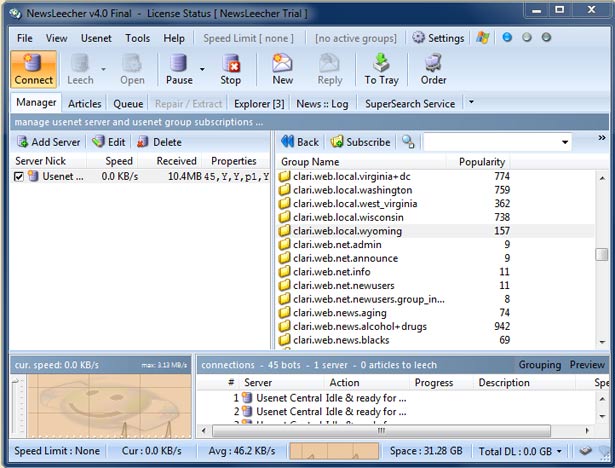The height and width of the screenshot is (468, 615).
Task: Compose a New article
Action: (282, 63)
